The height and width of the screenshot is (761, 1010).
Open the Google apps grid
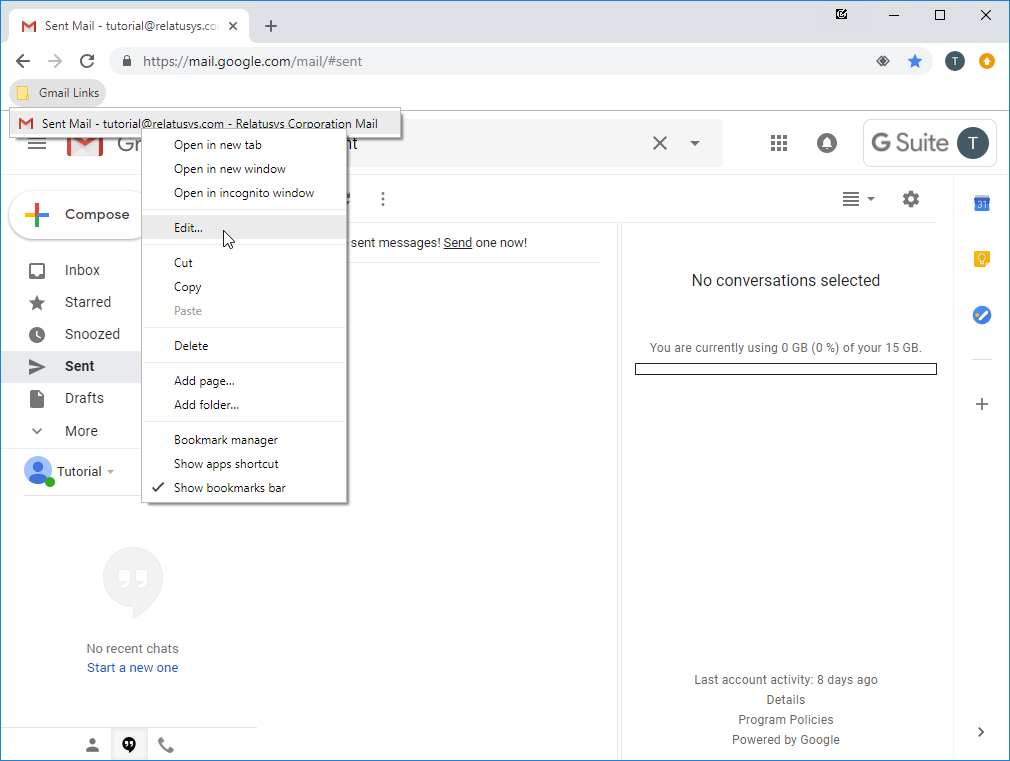pos(779,143)
